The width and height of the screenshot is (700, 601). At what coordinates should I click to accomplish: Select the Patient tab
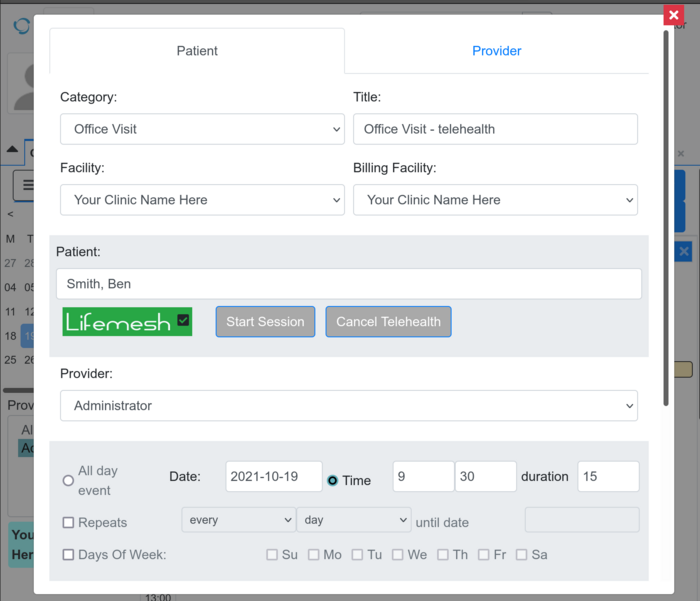tap(197, 51)
